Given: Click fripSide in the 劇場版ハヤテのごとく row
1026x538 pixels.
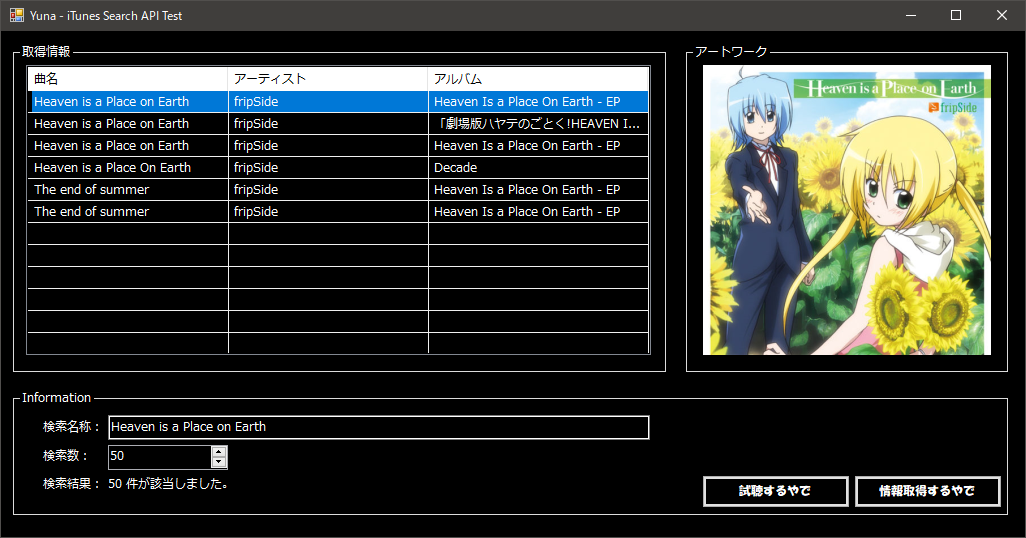Looking at the screenshot, I should point(328,124).
